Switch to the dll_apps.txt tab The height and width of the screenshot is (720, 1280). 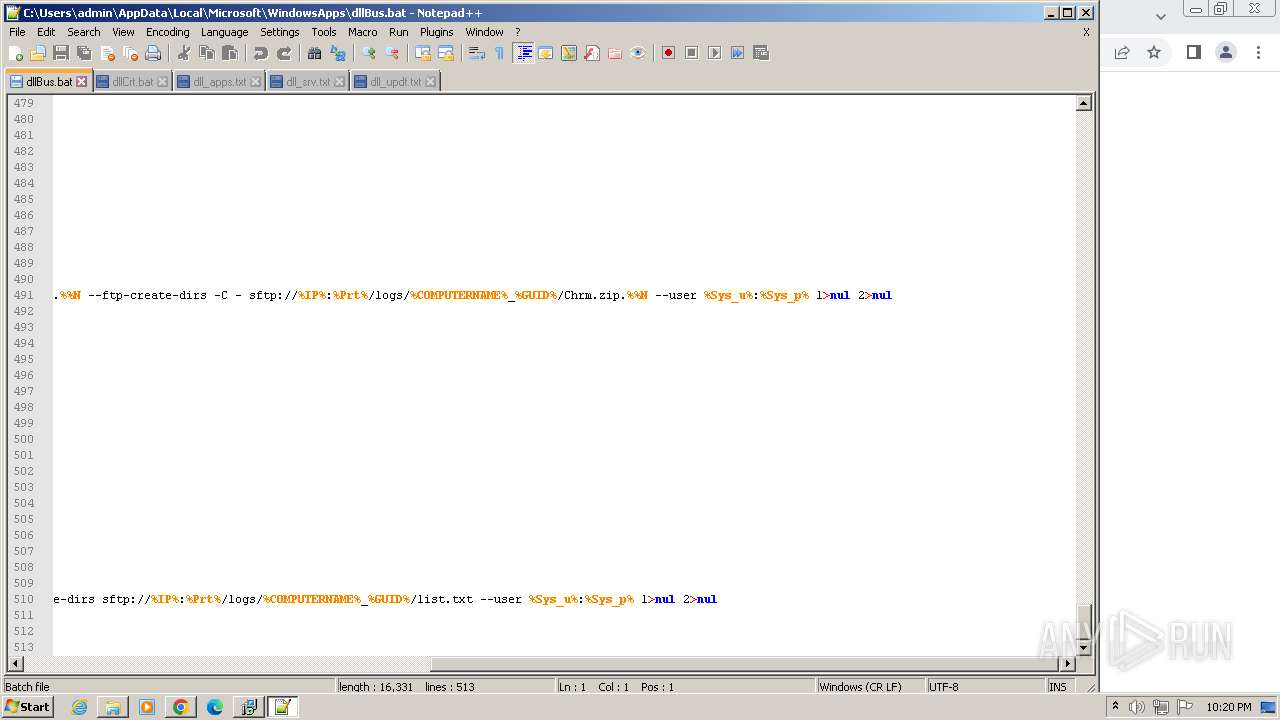point(219,82)
